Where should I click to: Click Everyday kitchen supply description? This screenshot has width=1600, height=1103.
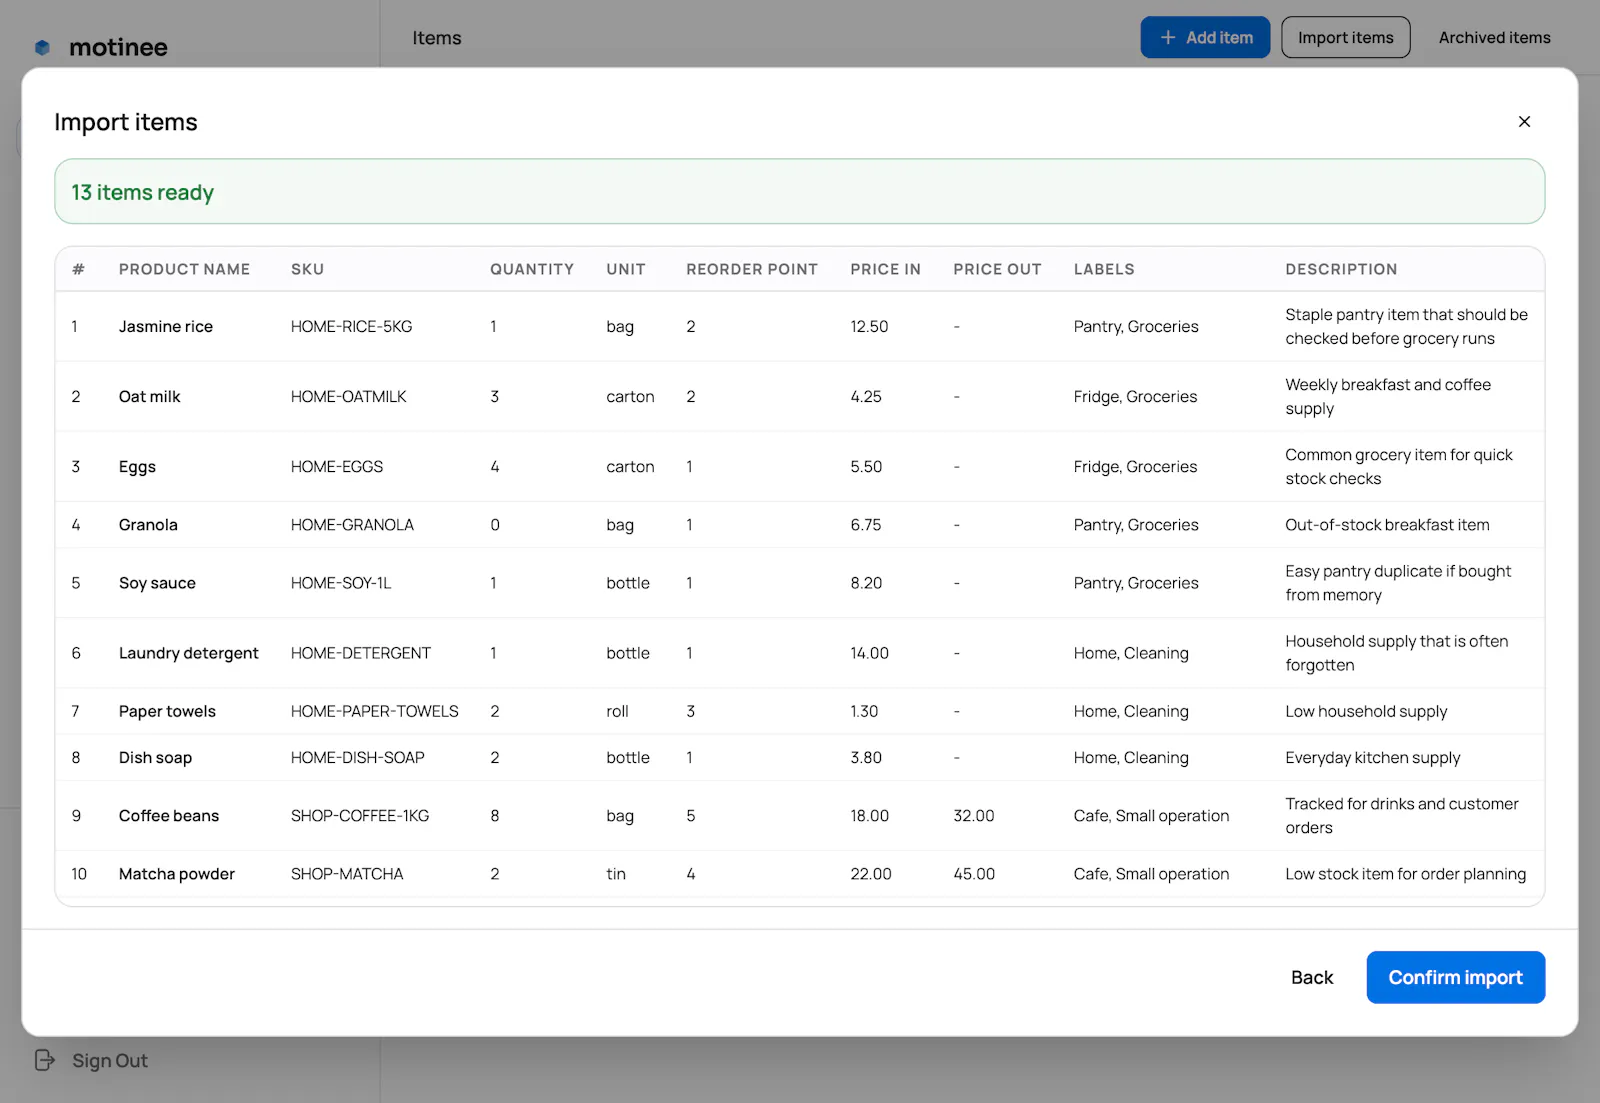tap(1372, 758)
